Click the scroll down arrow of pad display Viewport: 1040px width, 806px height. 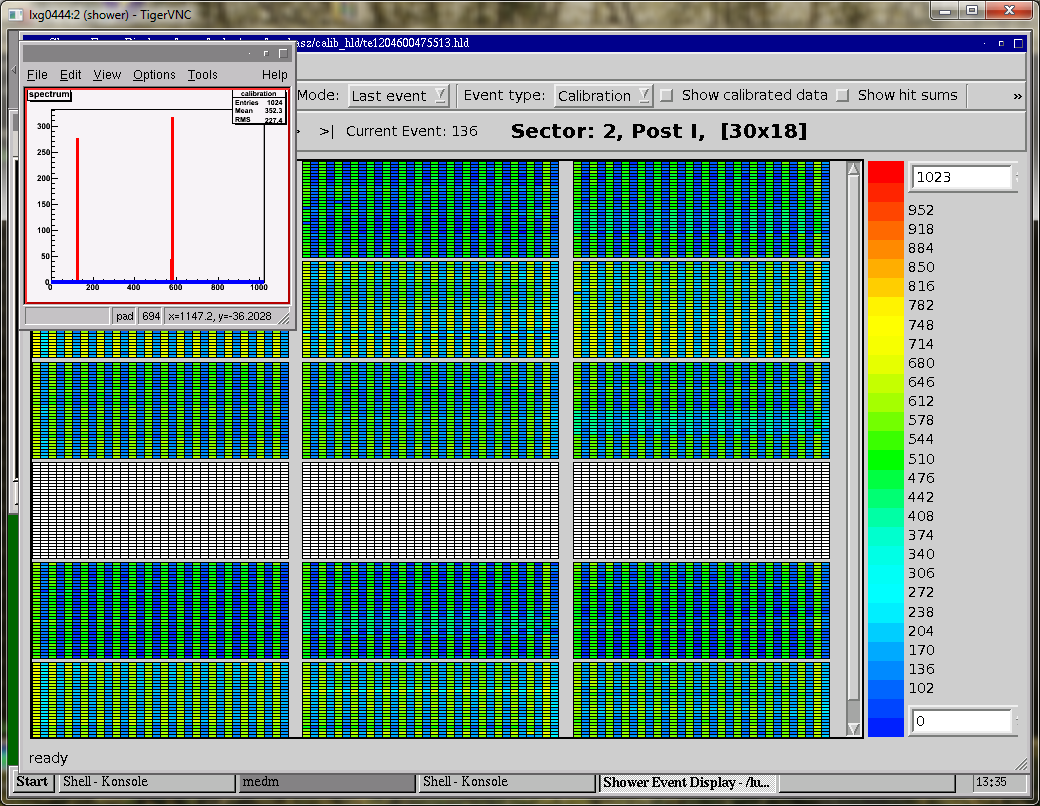click(x=854, y=728)
